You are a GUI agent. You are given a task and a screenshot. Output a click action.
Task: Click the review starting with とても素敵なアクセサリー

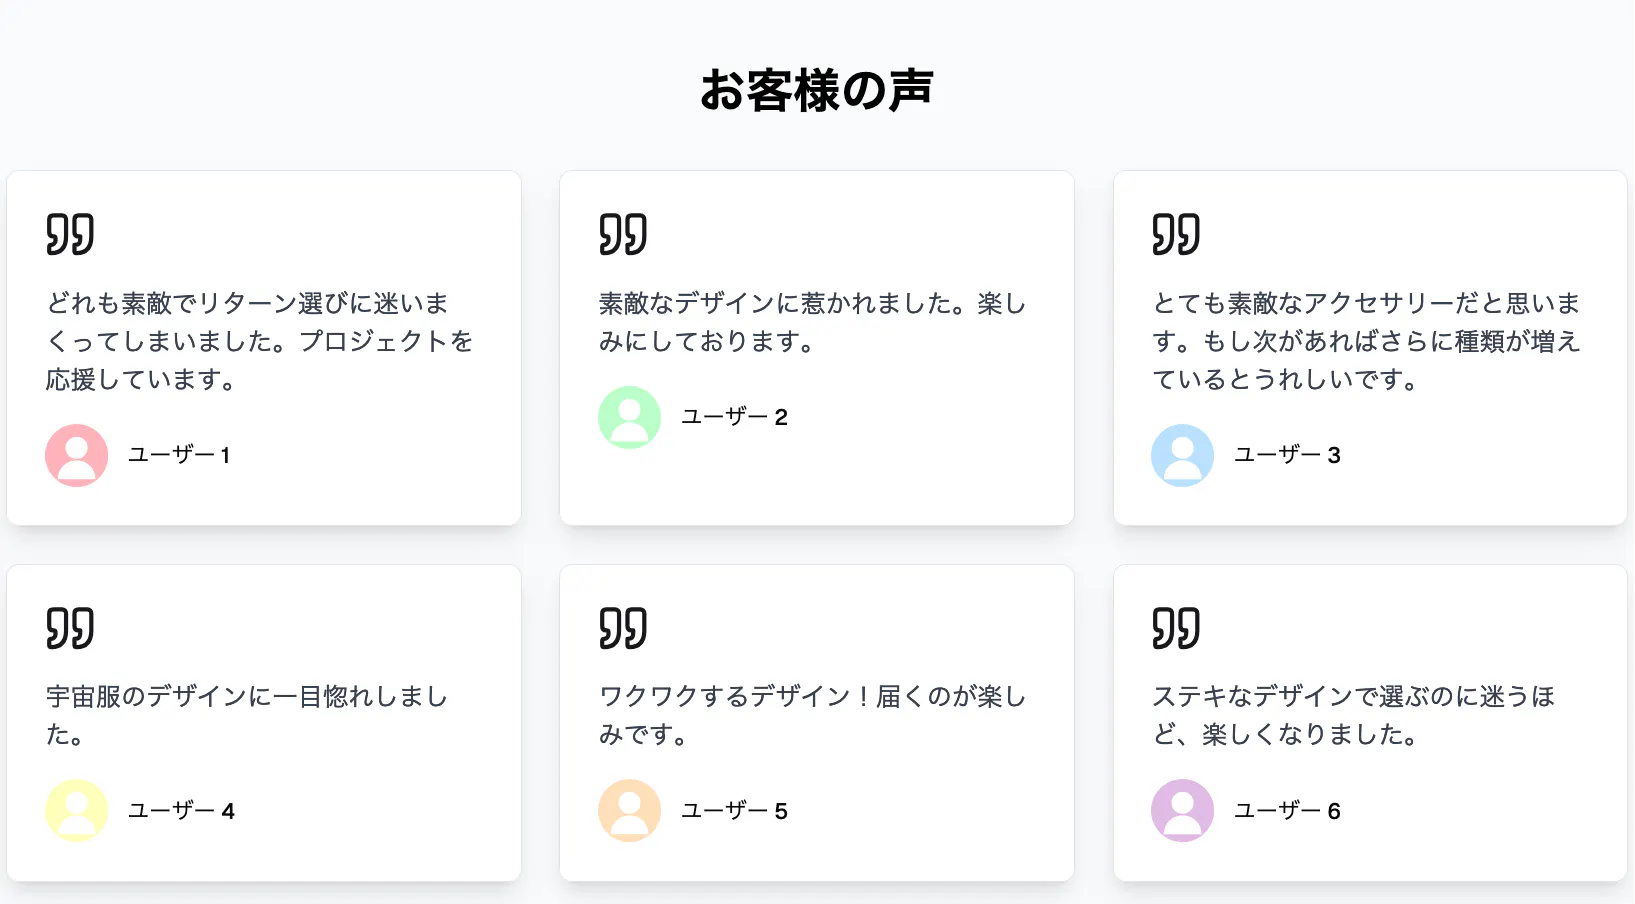click(1366, 341)
